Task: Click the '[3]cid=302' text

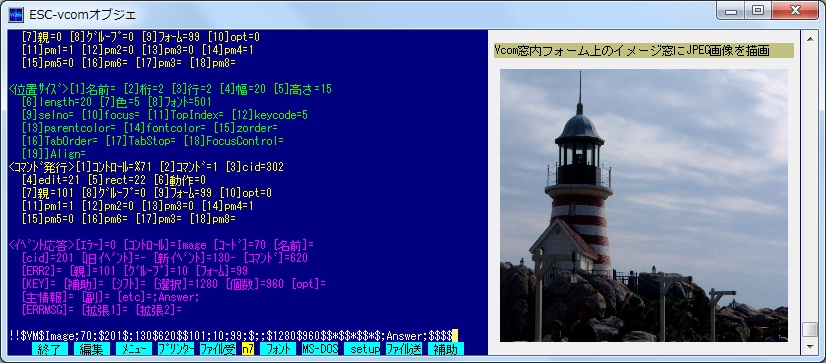Action: point(254,167)
